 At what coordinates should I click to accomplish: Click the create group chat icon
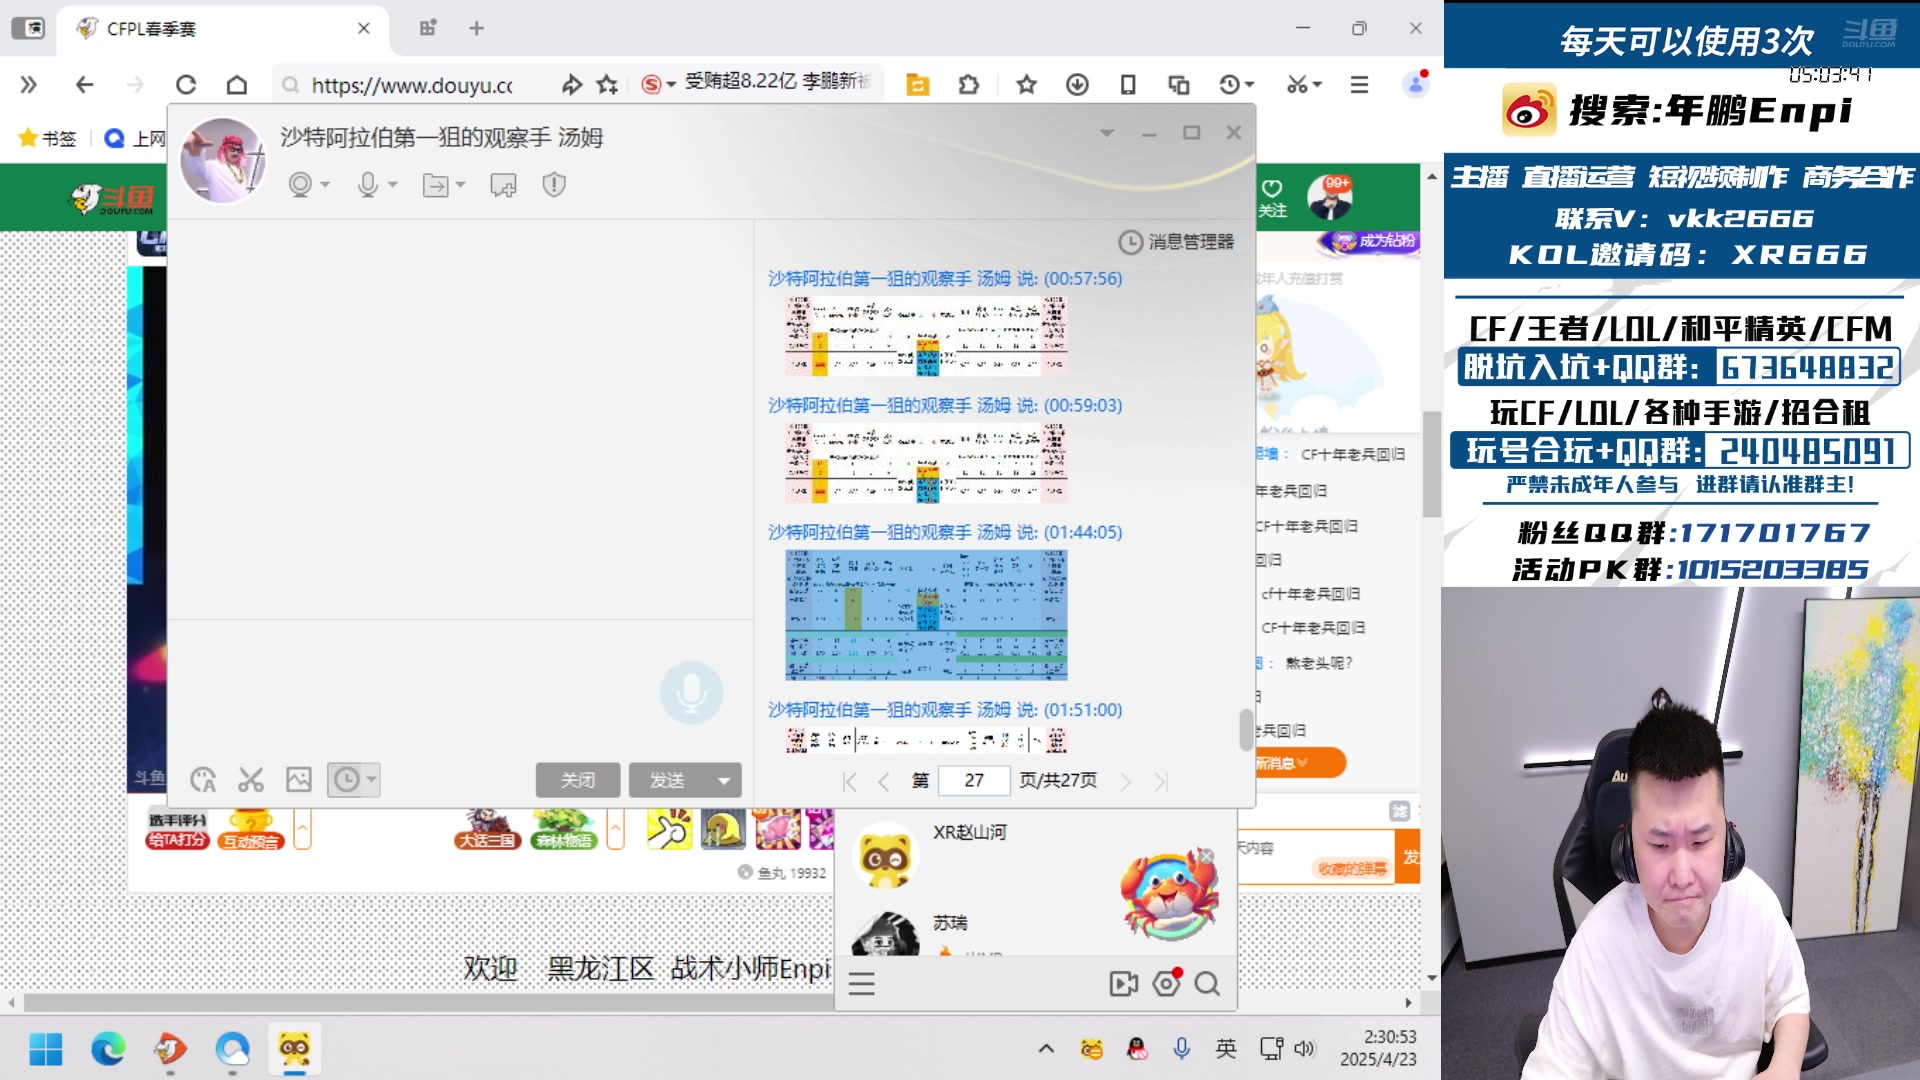tap(503, 185)
